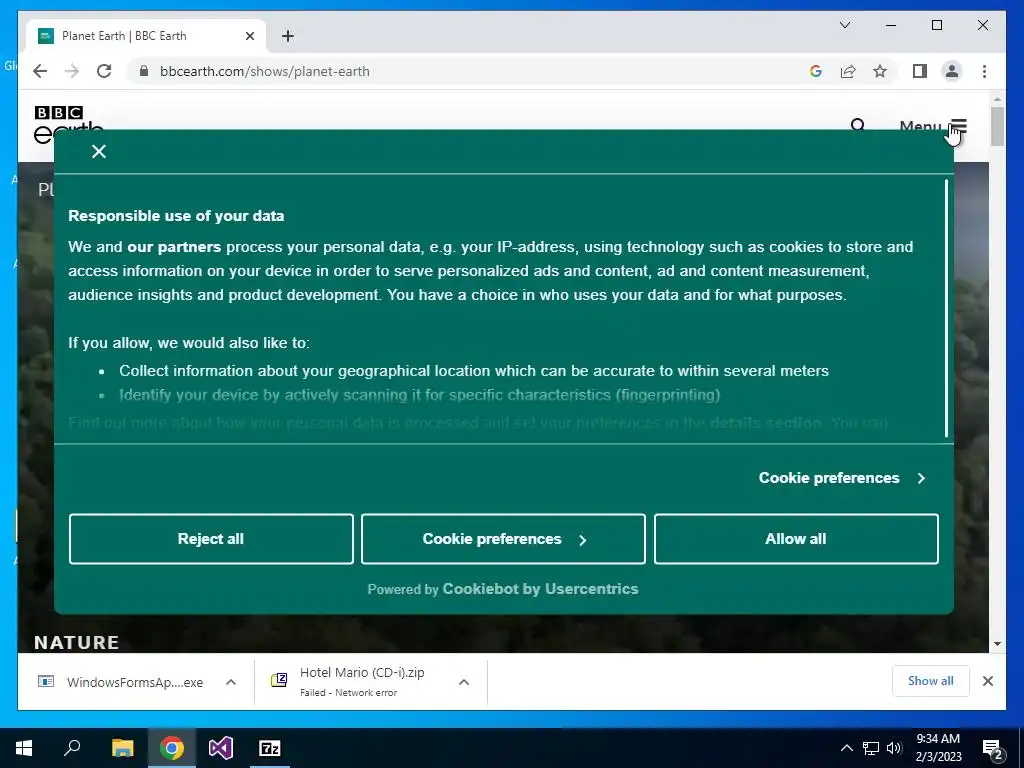
Task: Close the cookie consent dialog with the X
Action: (x=99, y=152)
